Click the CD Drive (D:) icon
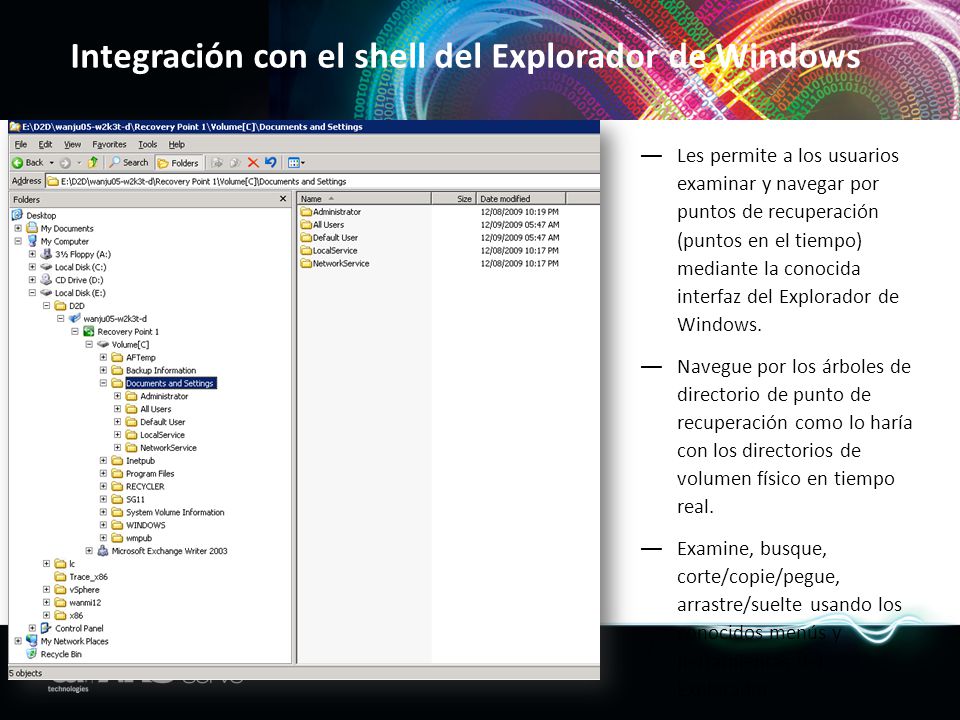Viewport: 960px width, 720px height. [46, 280]
